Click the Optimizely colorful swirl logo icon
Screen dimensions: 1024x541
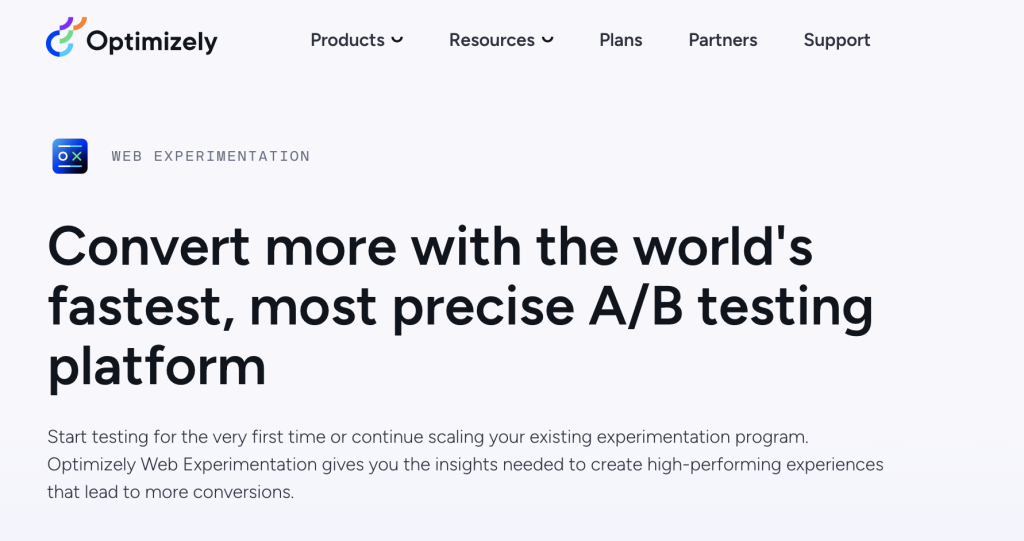pos(66,37)
